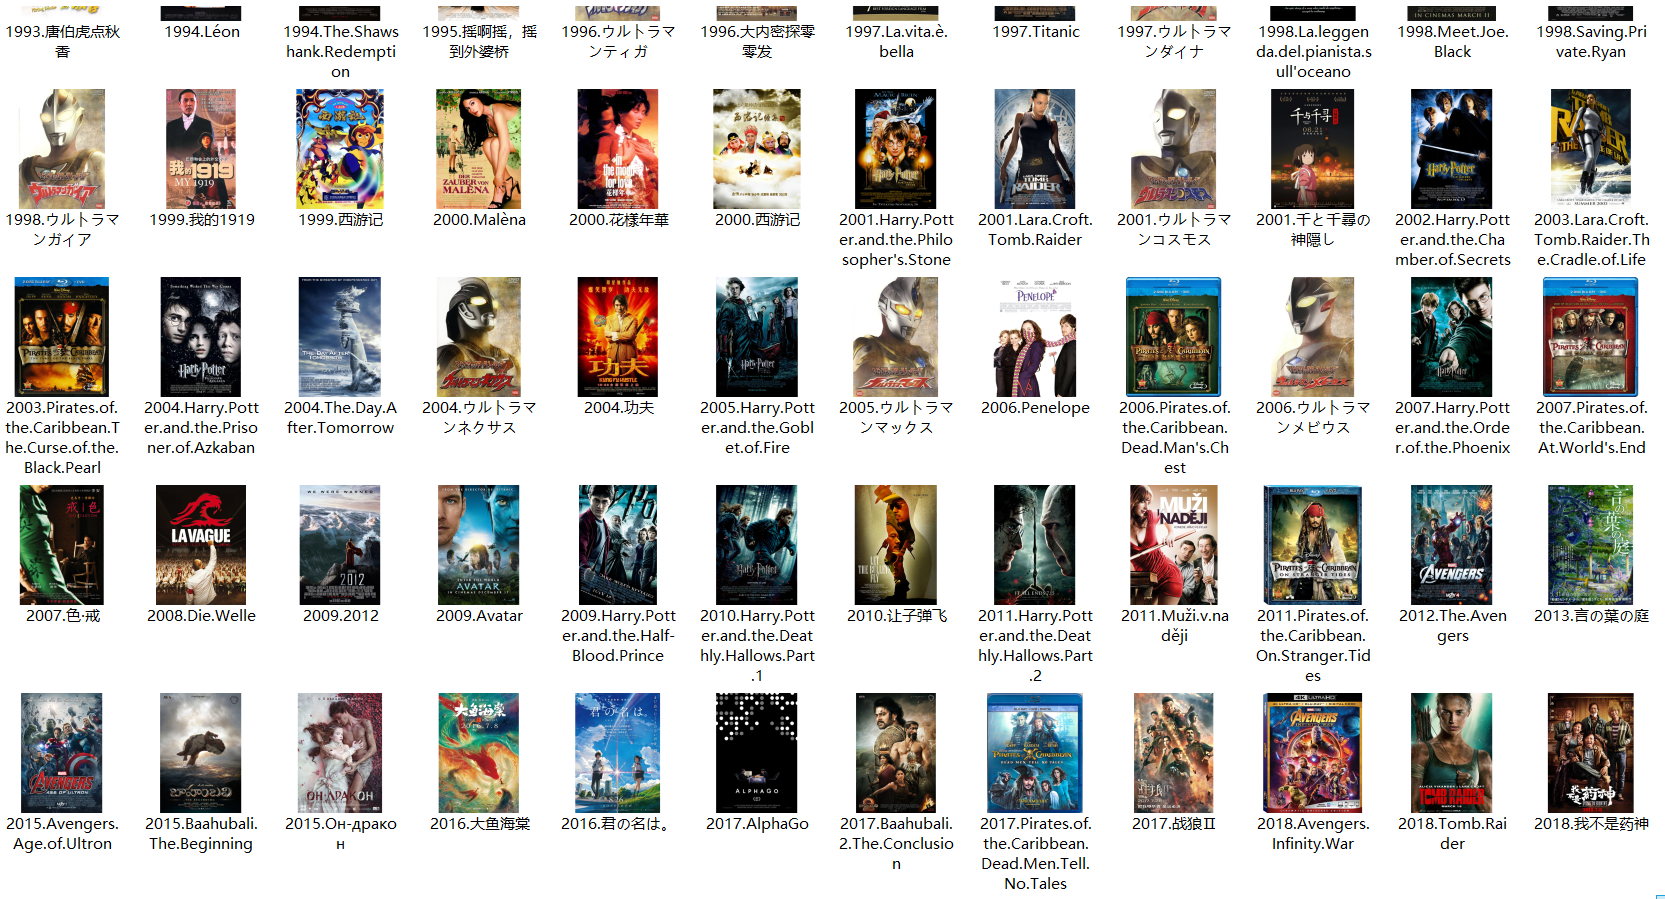Select 2015.Baahubali.The.Beginning poster

(x=201, y=752)
